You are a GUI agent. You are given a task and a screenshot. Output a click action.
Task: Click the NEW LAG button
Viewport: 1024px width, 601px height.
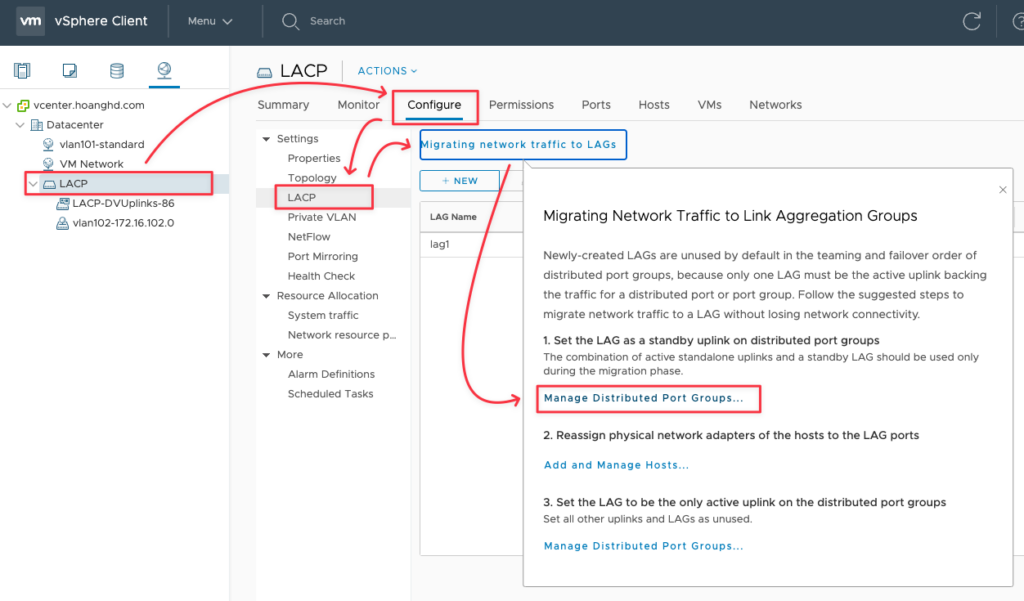click(x=460, y=181)
